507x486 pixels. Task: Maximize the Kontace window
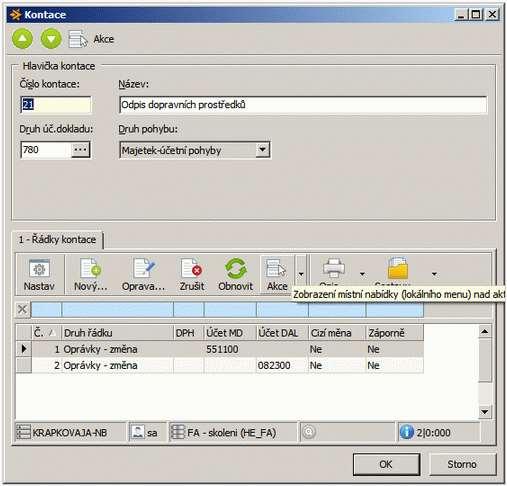476,14
